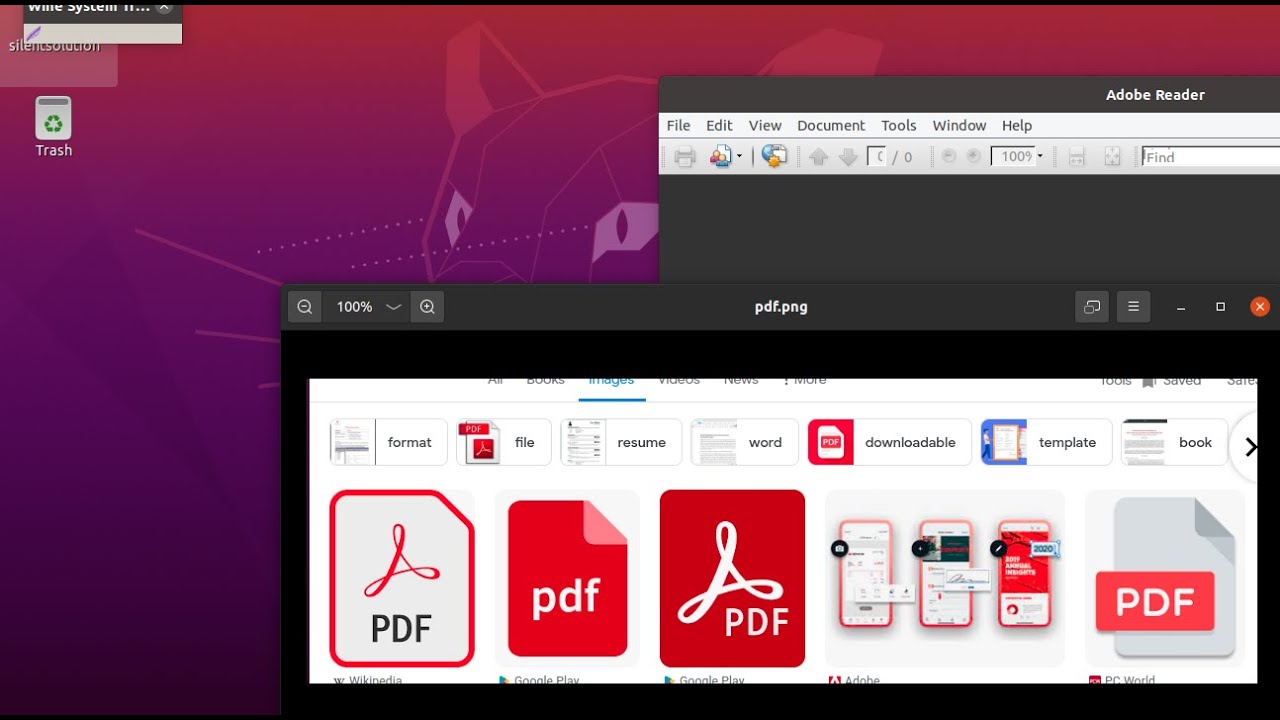Viewport: 1280px width, 720px height.
Task: Click the round zoom in button in Adobe Reader
Action: click(973, 156)
